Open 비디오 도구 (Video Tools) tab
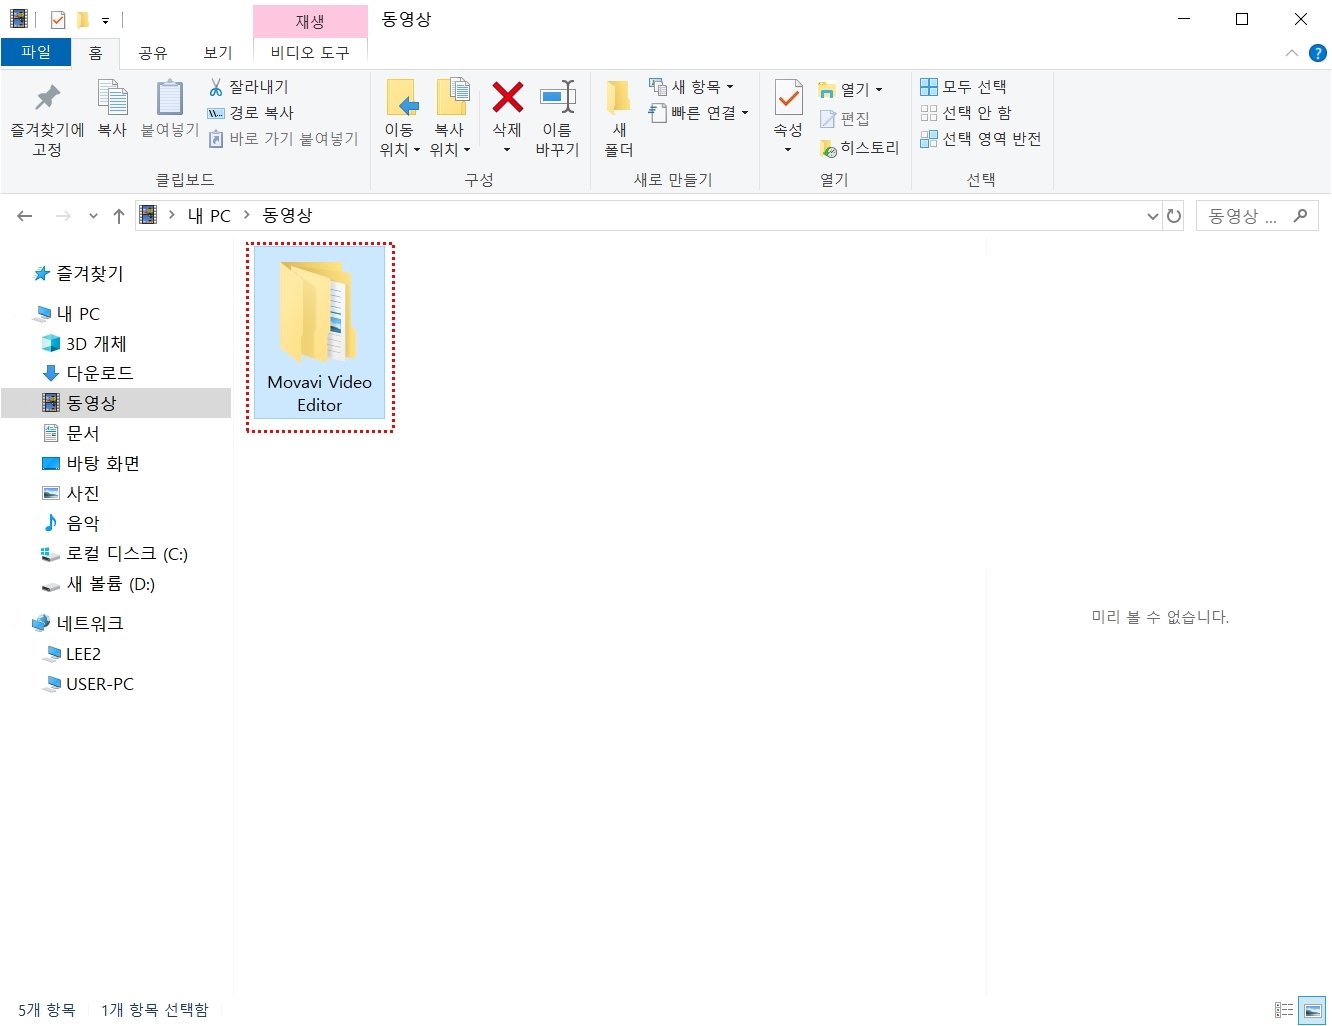 [310, 53]
